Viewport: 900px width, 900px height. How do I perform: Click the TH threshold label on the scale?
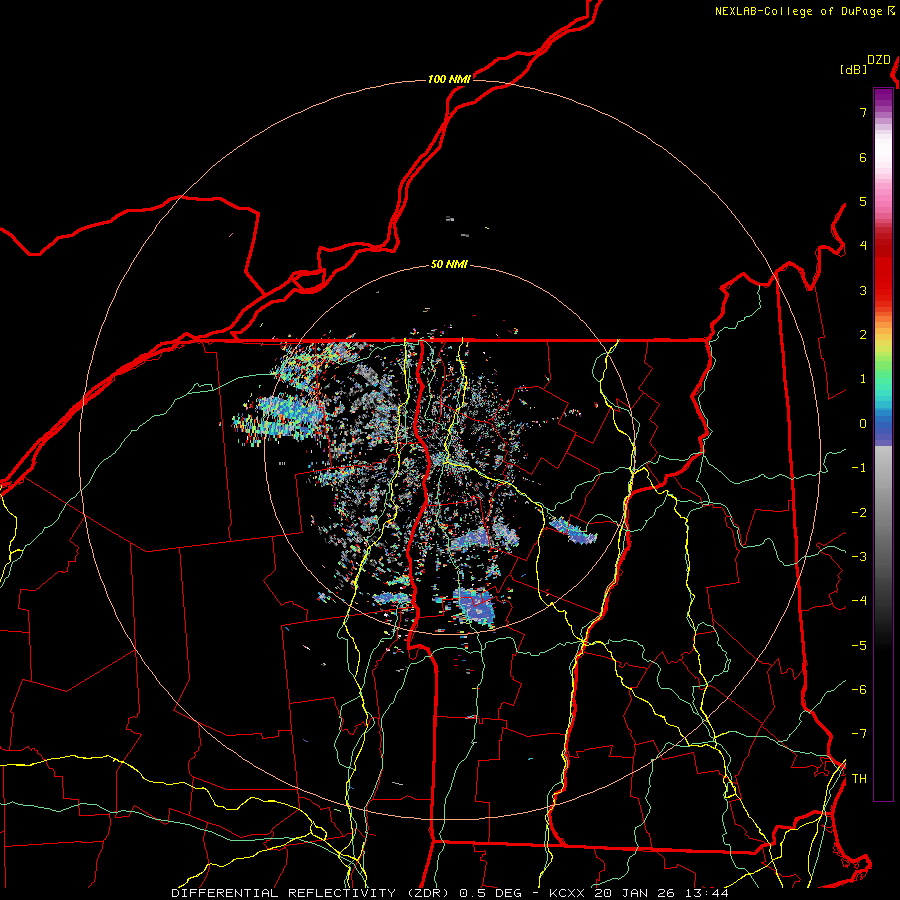(x=859, y=779)
